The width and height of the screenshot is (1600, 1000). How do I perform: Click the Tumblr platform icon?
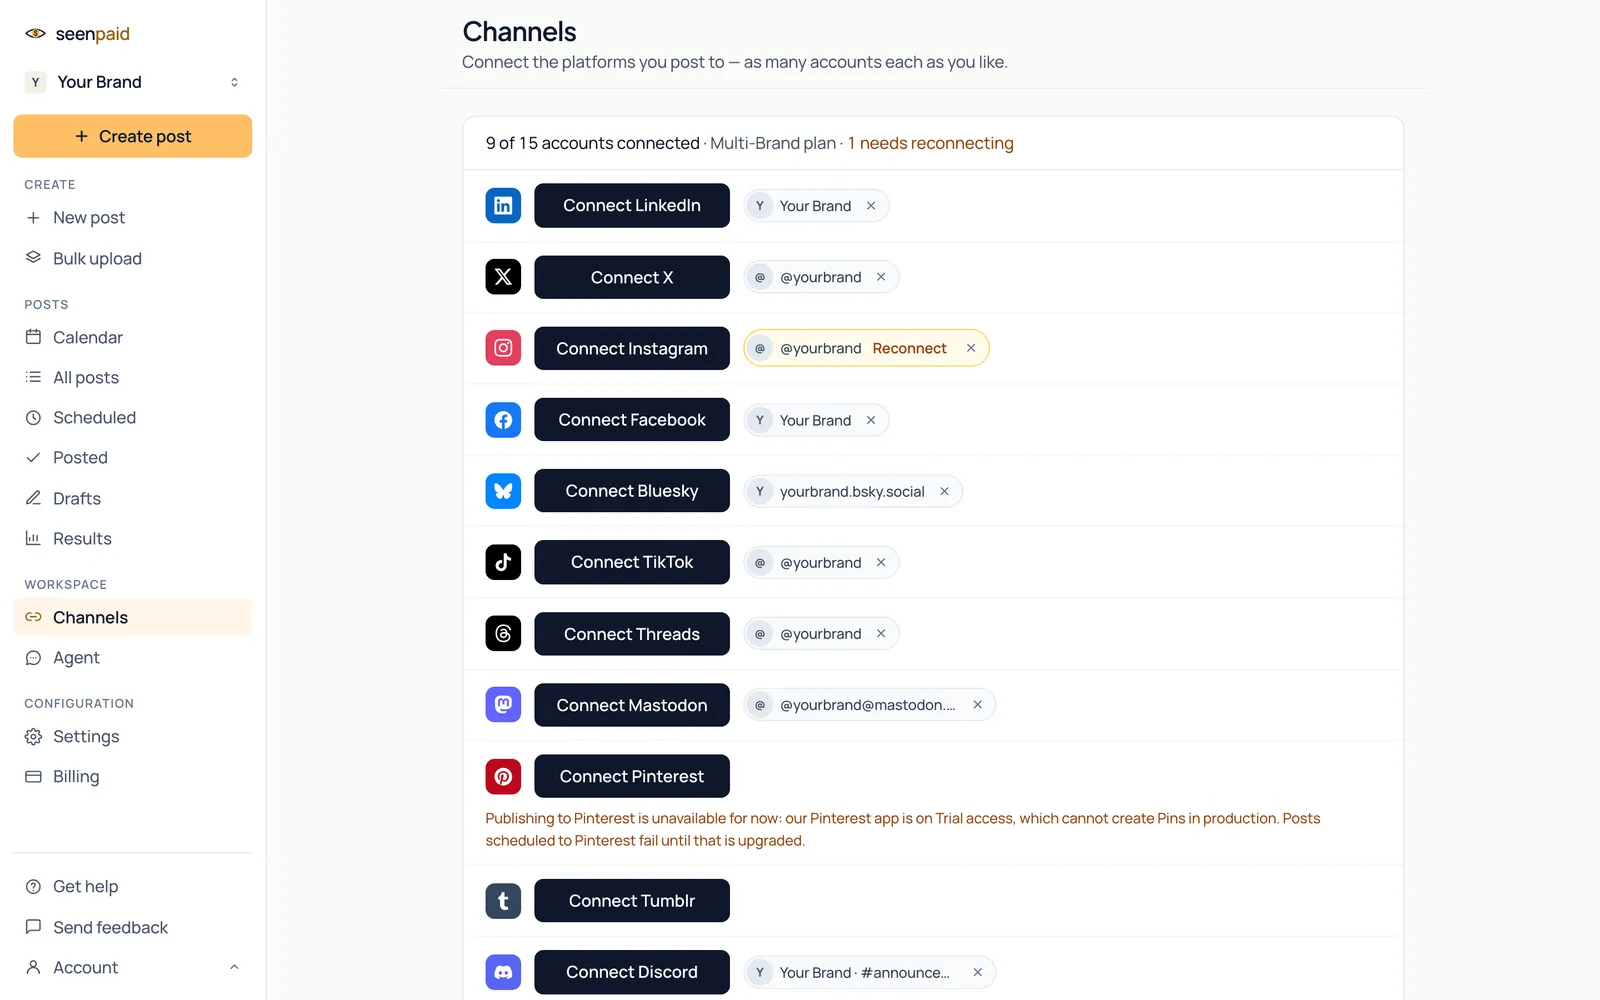(503, 901)
